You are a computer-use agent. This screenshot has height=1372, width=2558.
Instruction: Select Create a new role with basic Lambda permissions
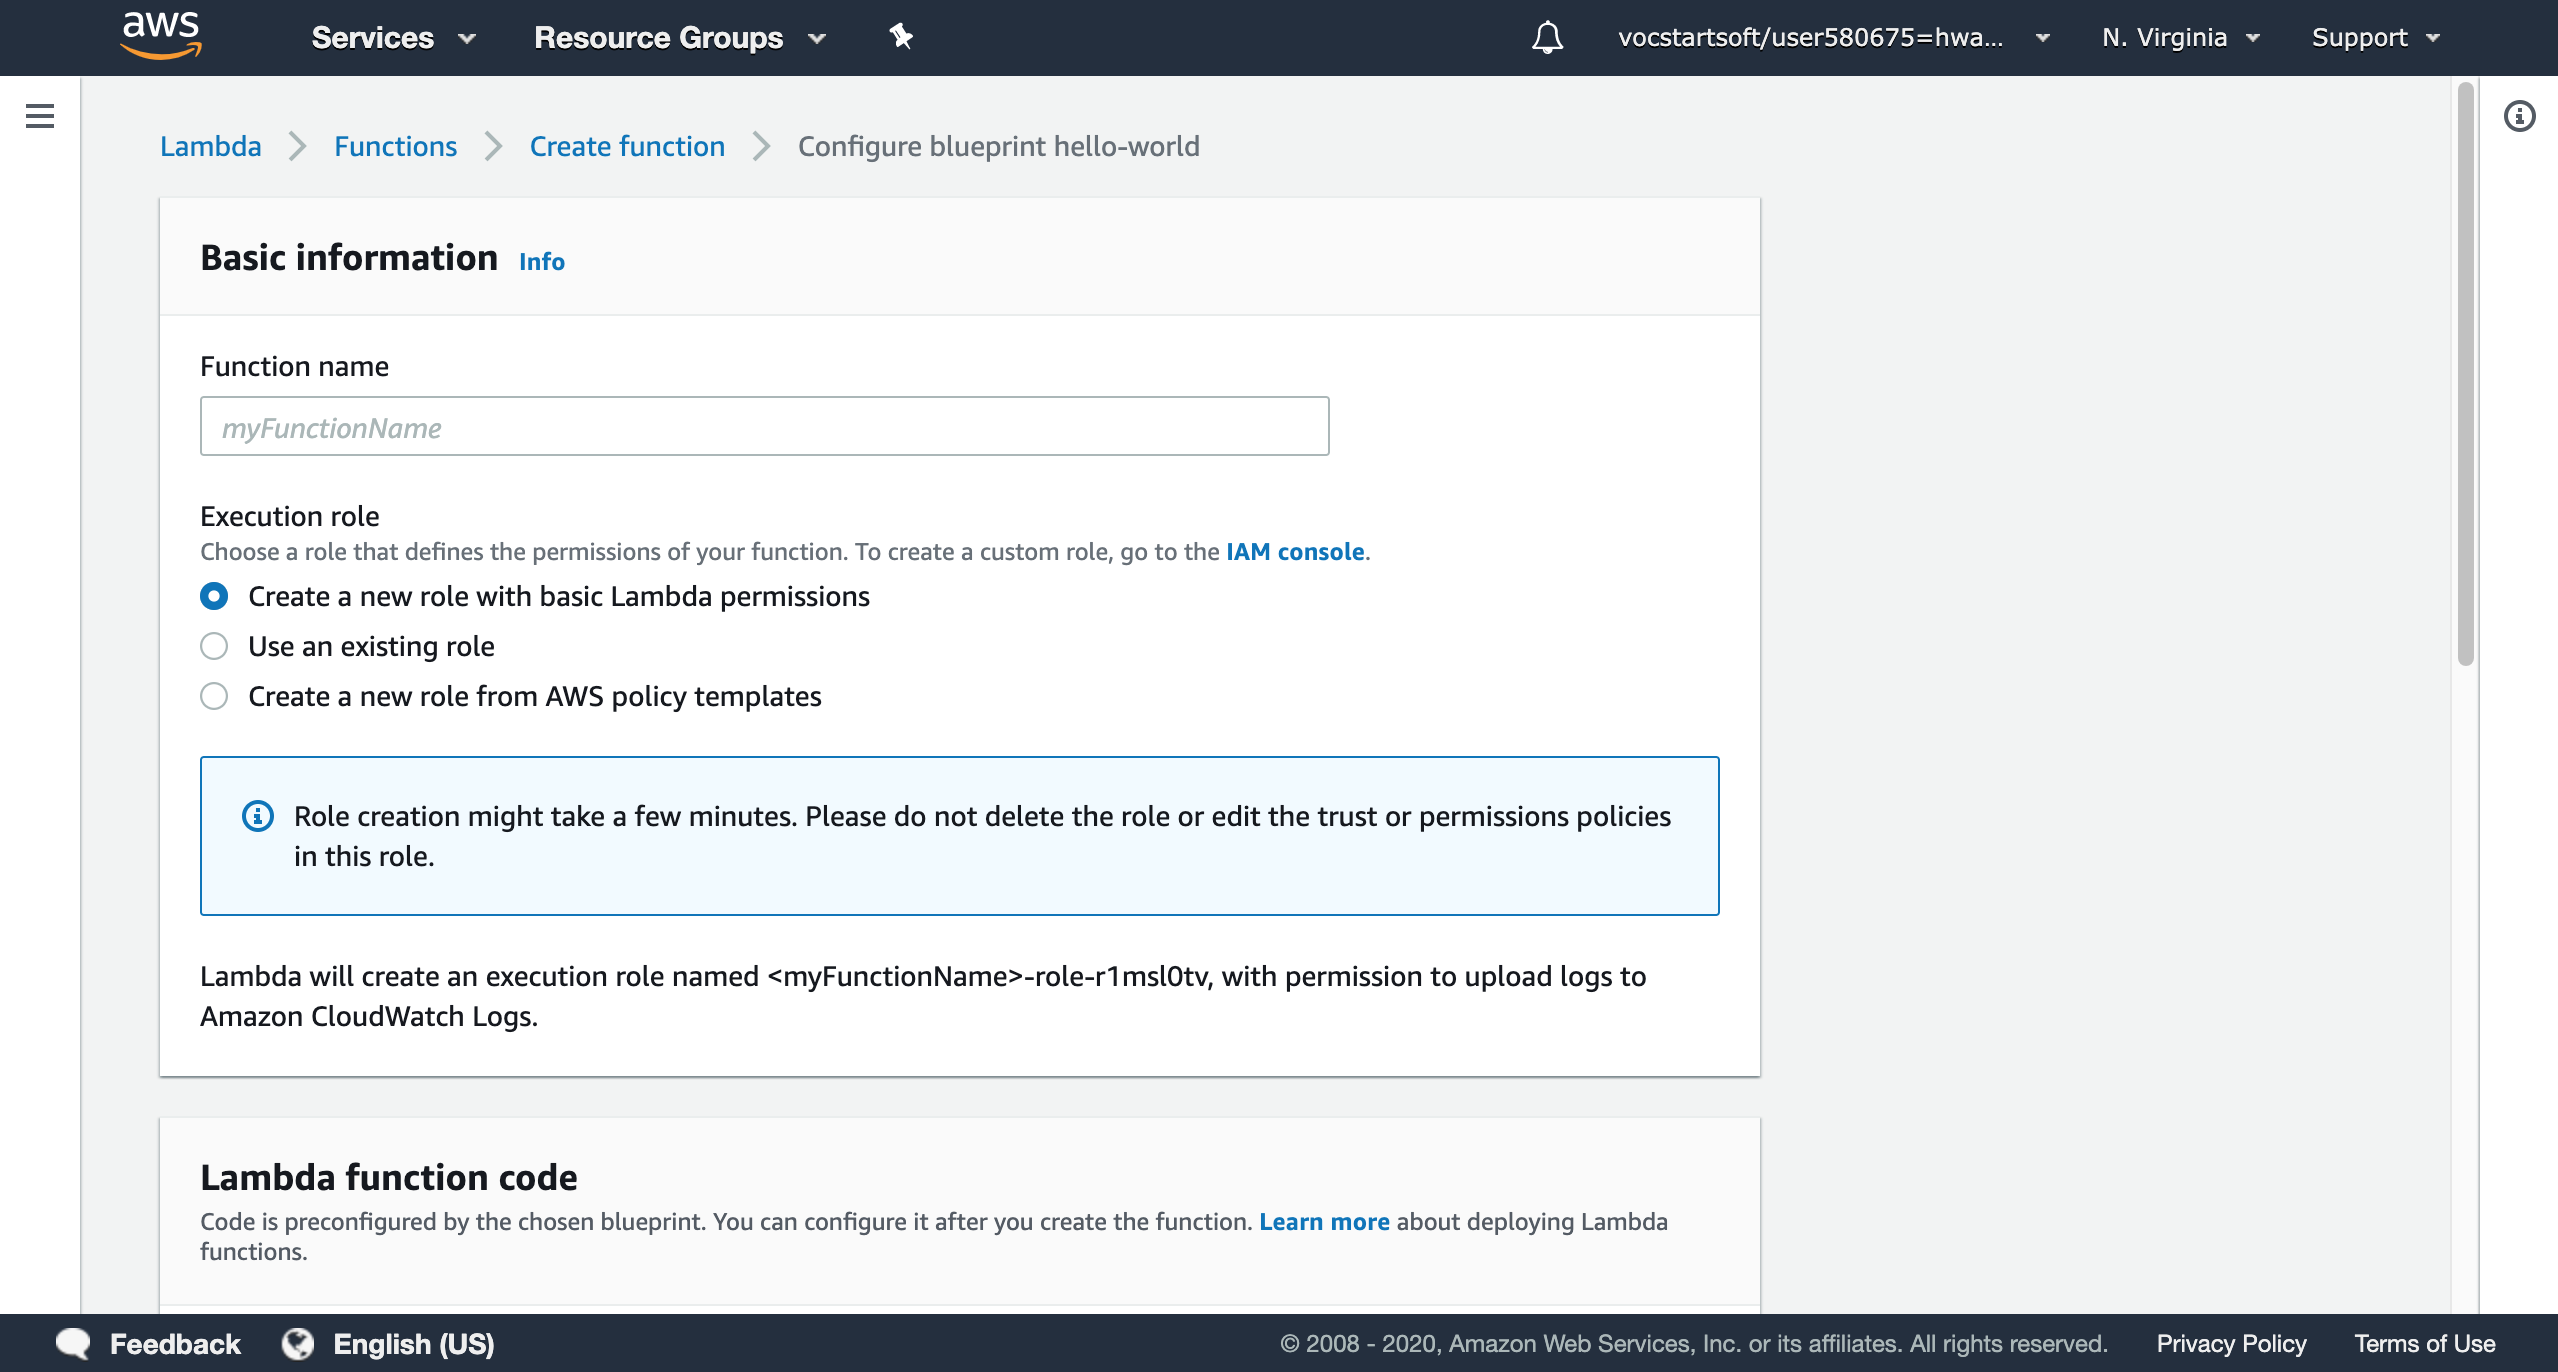tap(214, 596)
